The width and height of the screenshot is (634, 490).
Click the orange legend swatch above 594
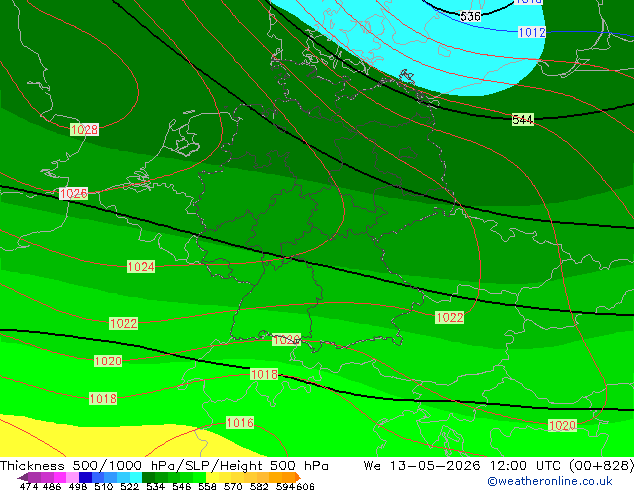point(288,477)
